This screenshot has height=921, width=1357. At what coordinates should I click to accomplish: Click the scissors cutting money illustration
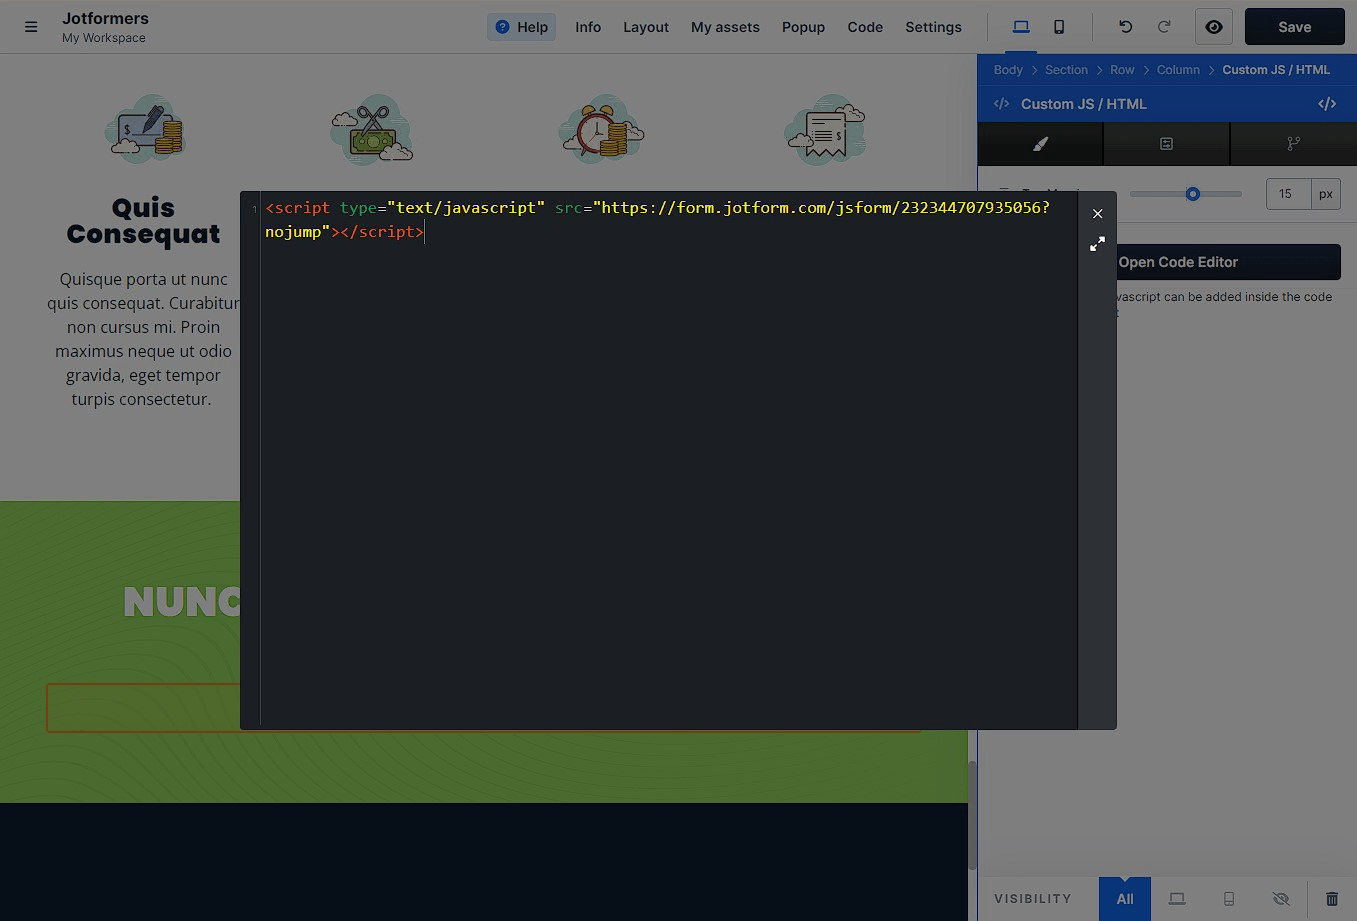point(371,129)
